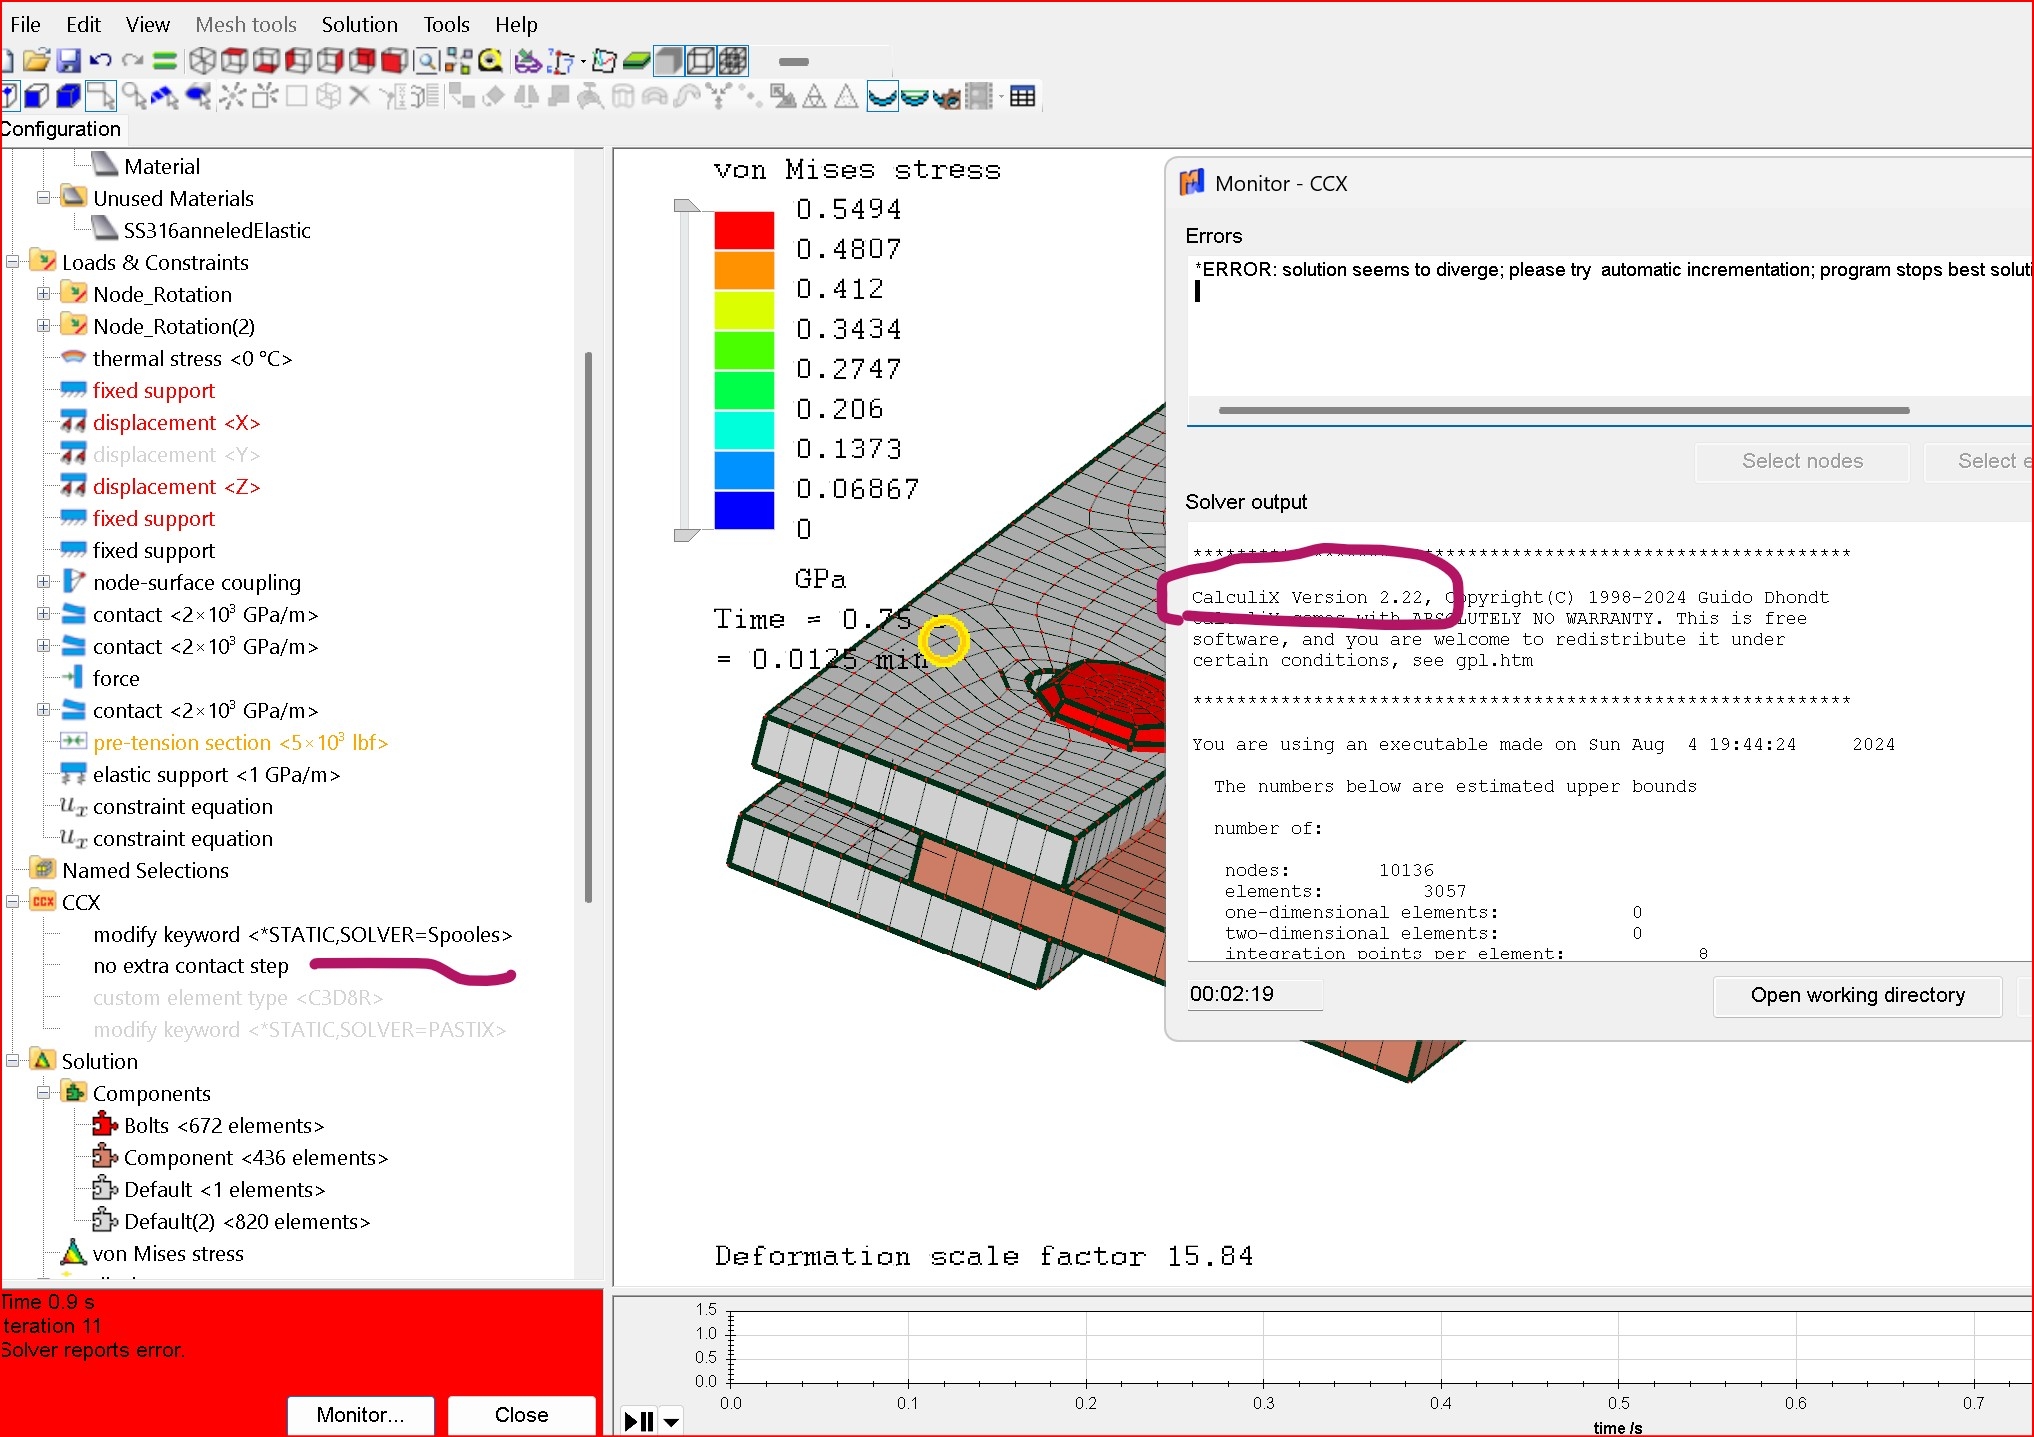
Task: Toggle the wireframe cube display mode
Action: [700, 61]
